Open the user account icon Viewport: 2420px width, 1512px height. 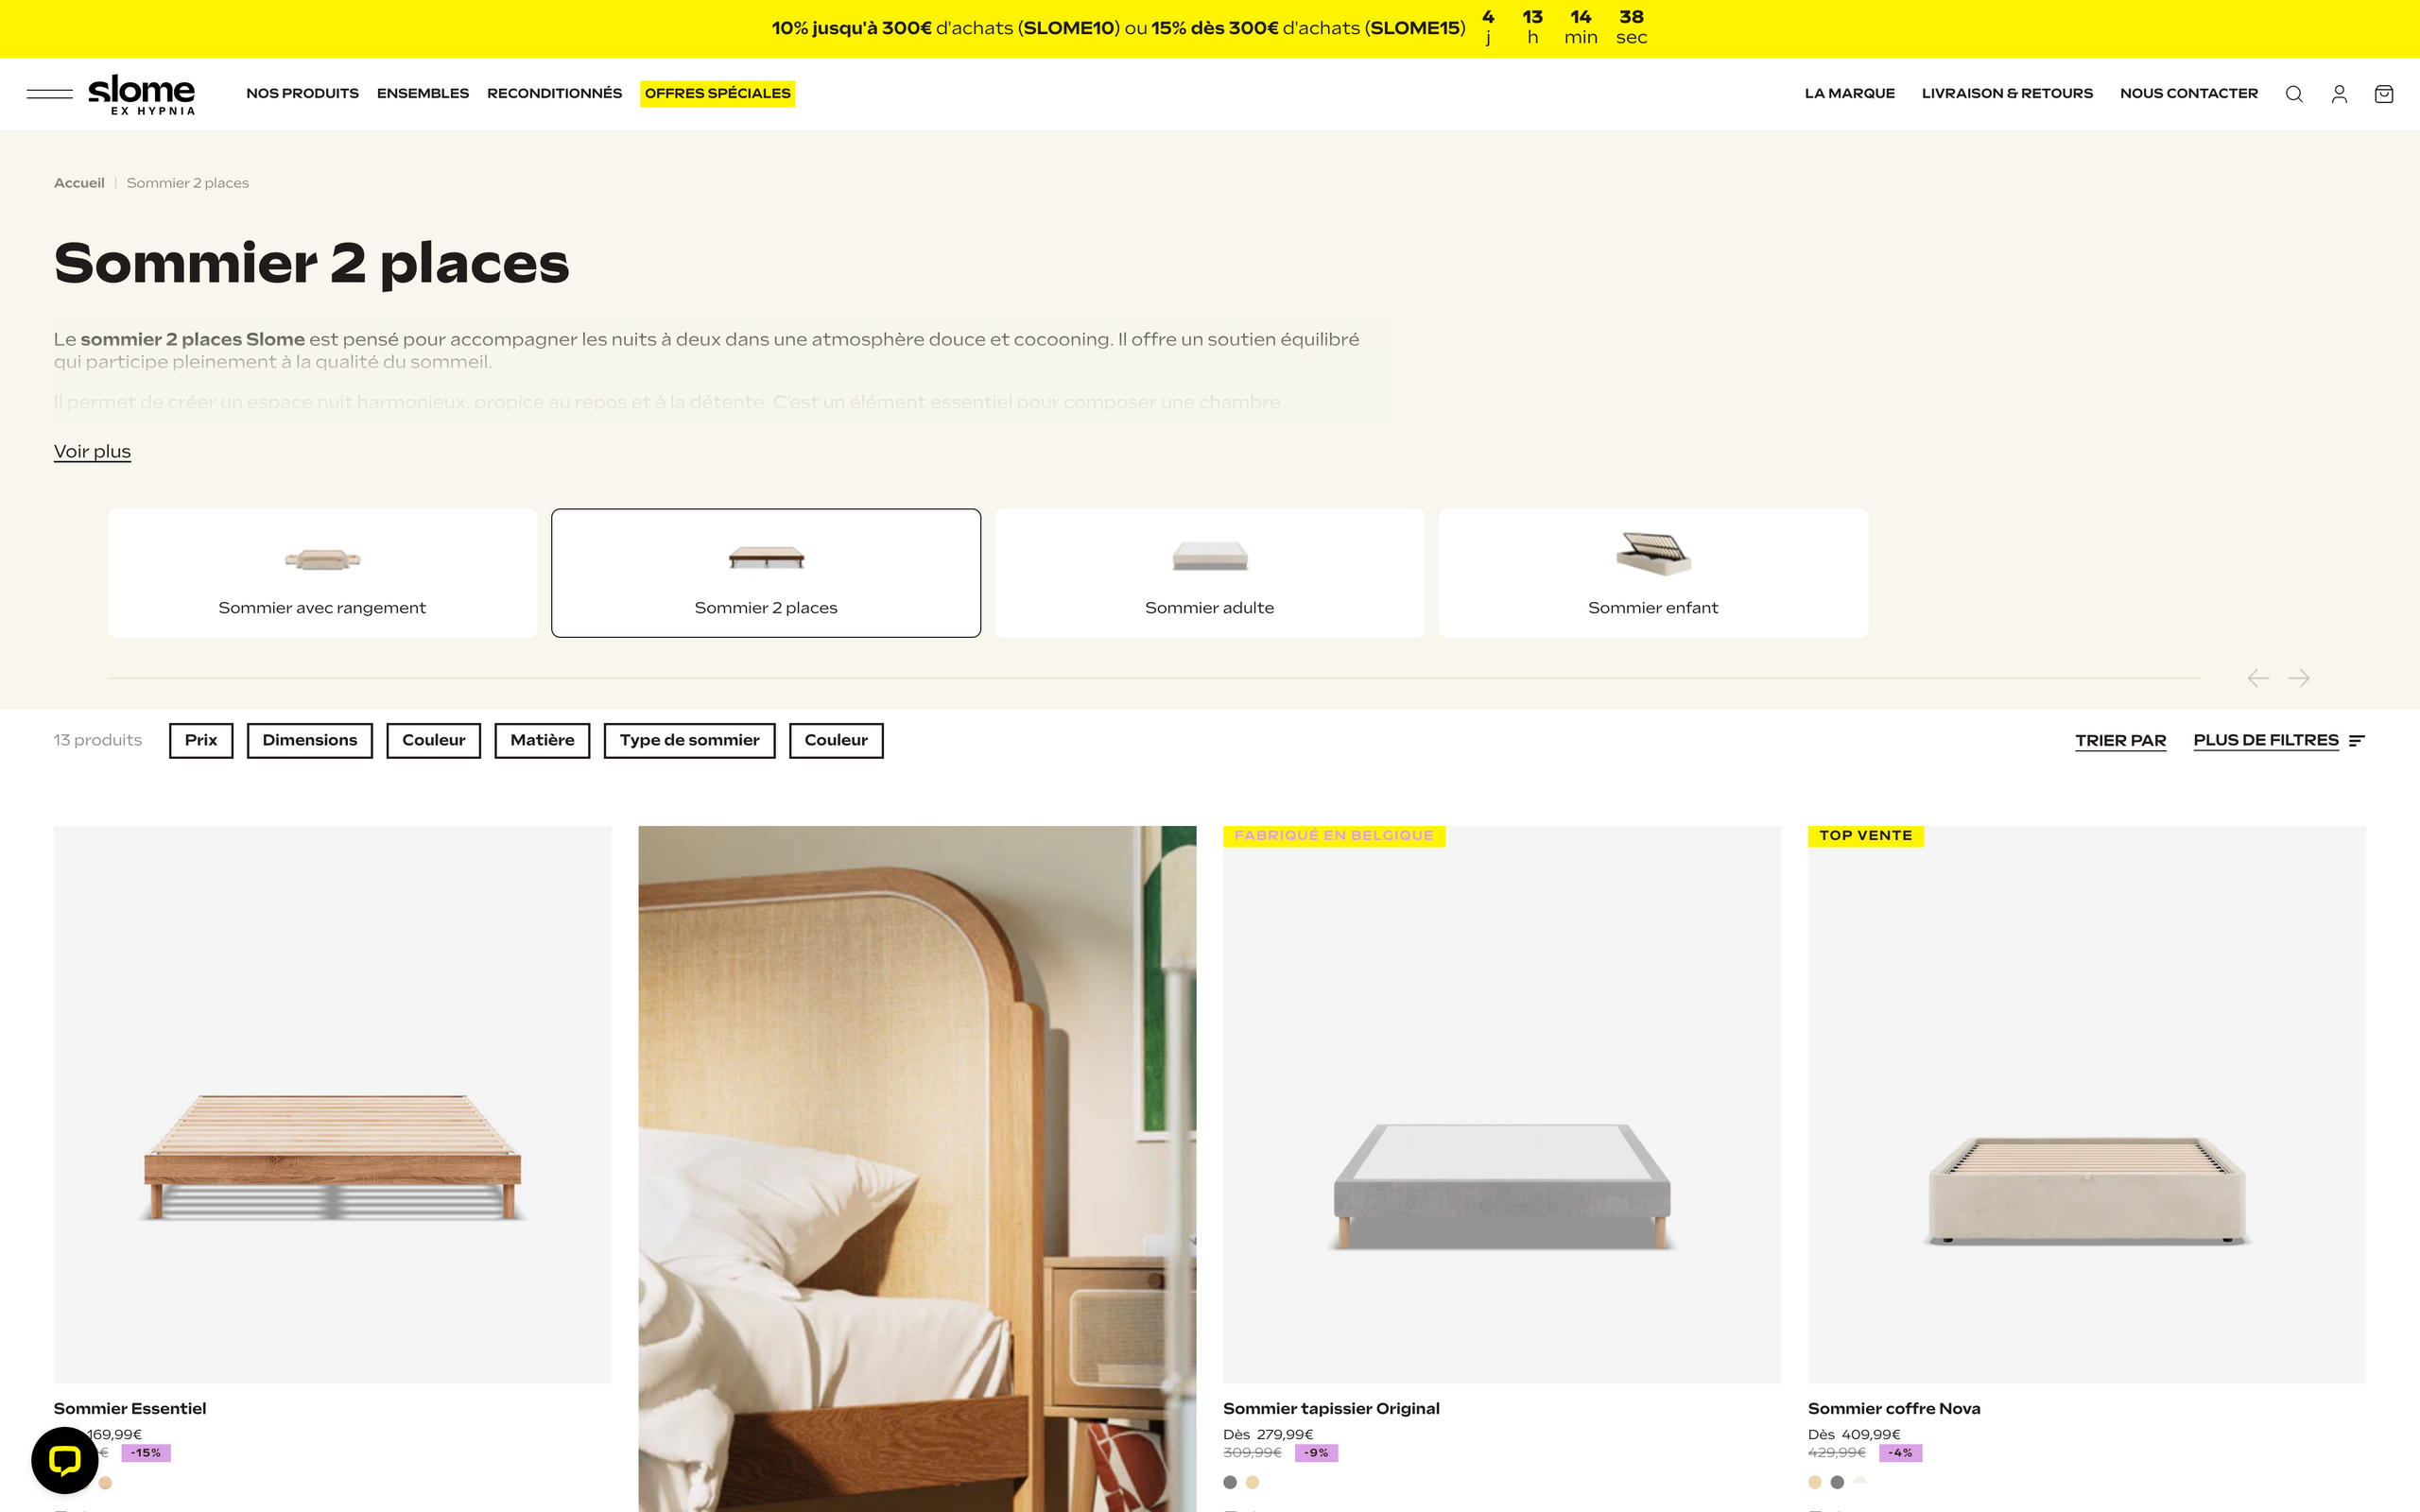(x=2339, y=94)
